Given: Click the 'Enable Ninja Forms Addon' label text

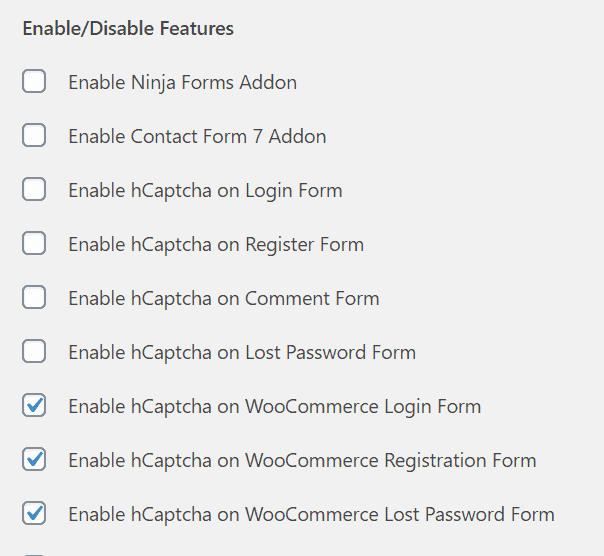Looking at the screenshot, I should [x=183, y=83].
